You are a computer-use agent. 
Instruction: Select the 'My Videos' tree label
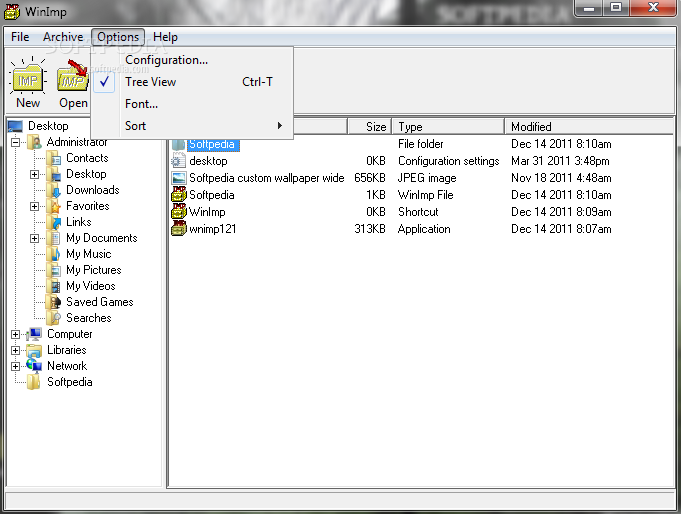[91, 286]
